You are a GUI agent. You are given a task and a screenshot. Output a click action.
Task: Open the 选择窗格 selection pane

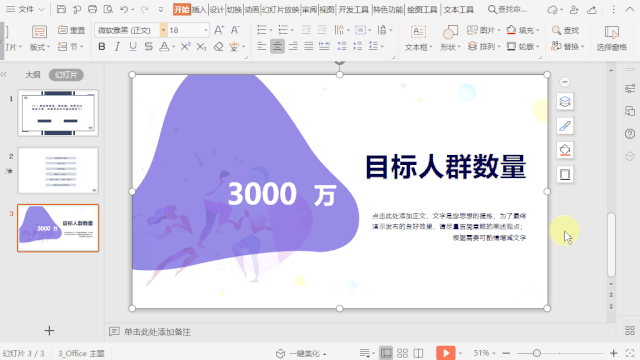611,39
